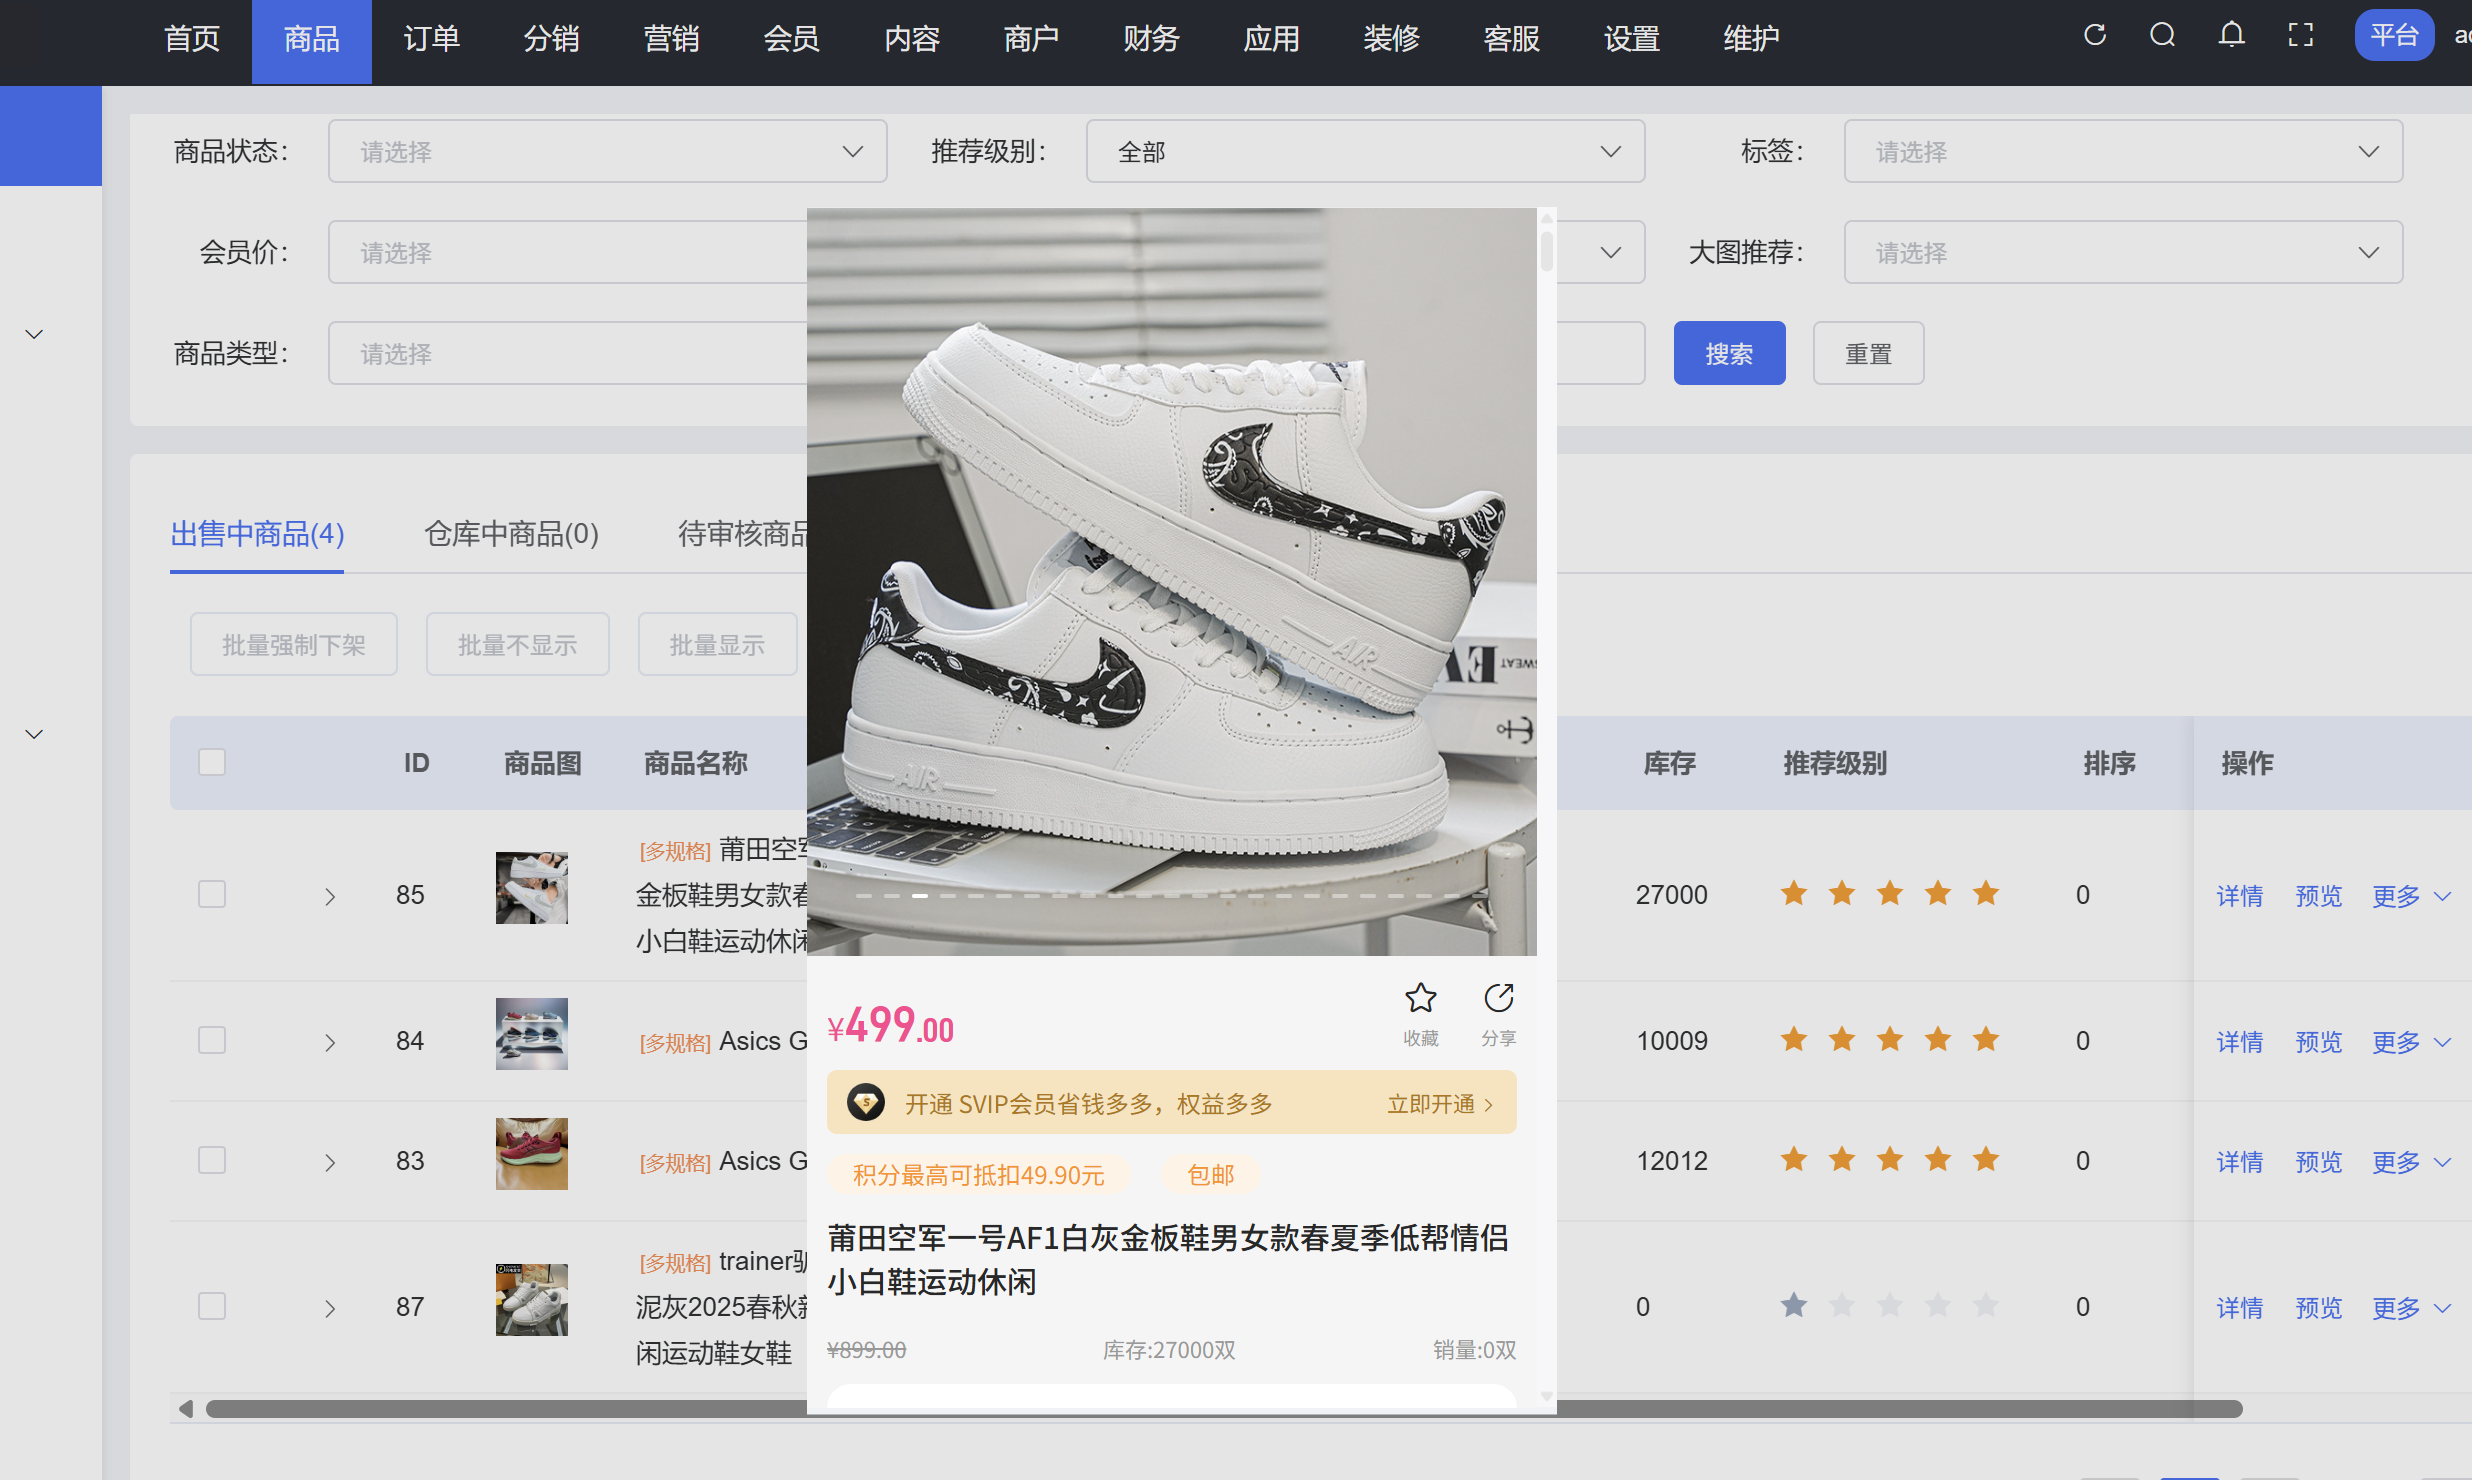Open 设置 in top navigation
Viewport: 2472px width, 1480px height.
[1632, 39]
